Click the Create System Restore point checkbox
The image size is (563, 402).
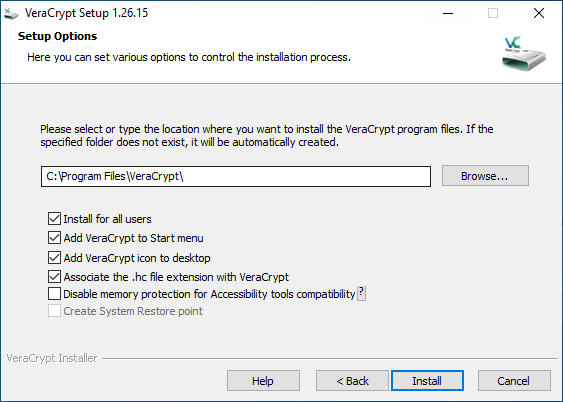pyautogui.click(x=54, y=311)
